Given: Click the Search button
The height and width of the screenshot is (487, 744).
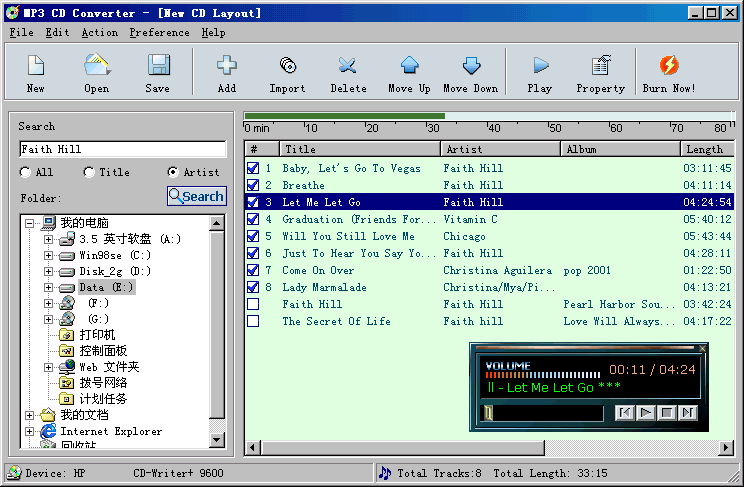Looking at the screenshot, I should 196,197.
